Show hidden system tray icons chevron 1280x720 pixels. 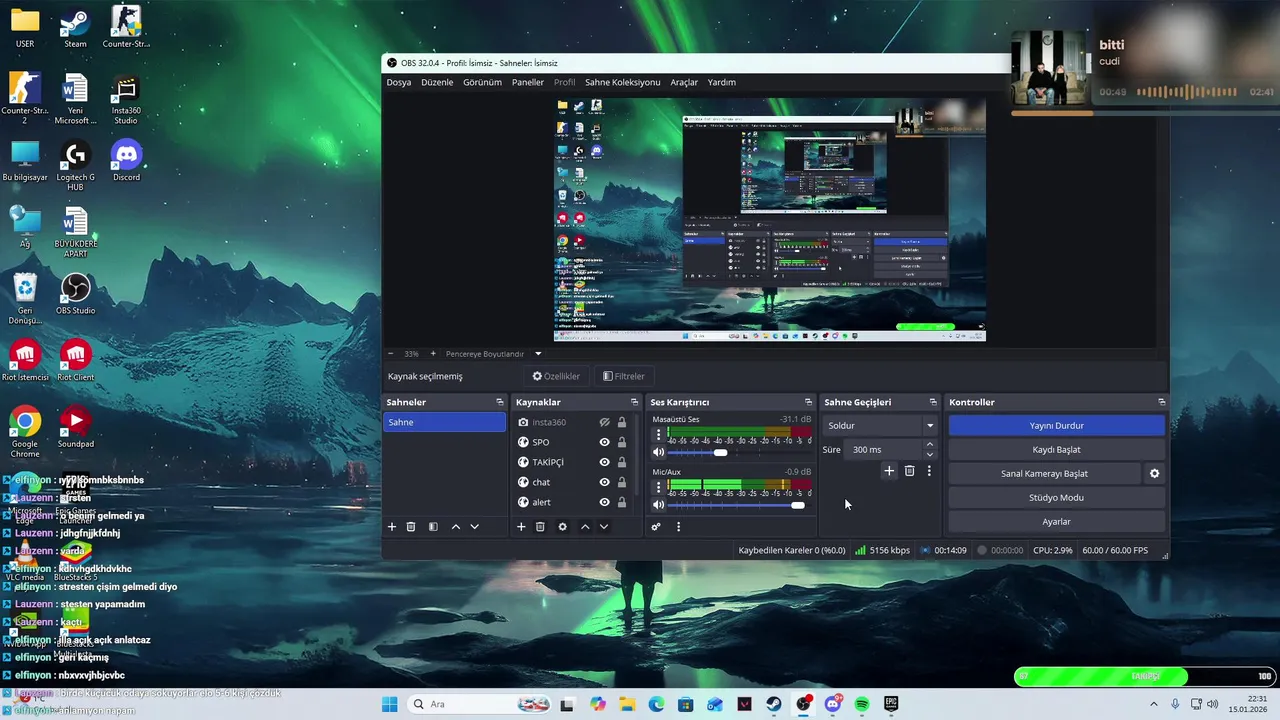(1155, 704)
